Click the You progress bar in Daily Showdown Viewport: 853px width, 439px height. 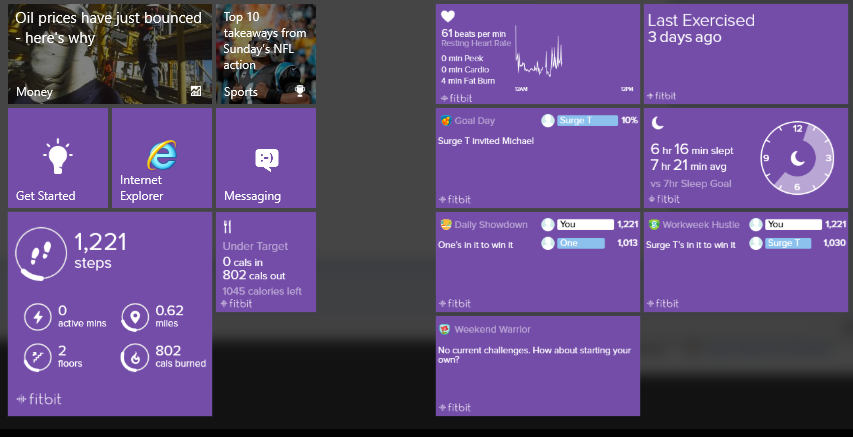(x=585, y=224)
